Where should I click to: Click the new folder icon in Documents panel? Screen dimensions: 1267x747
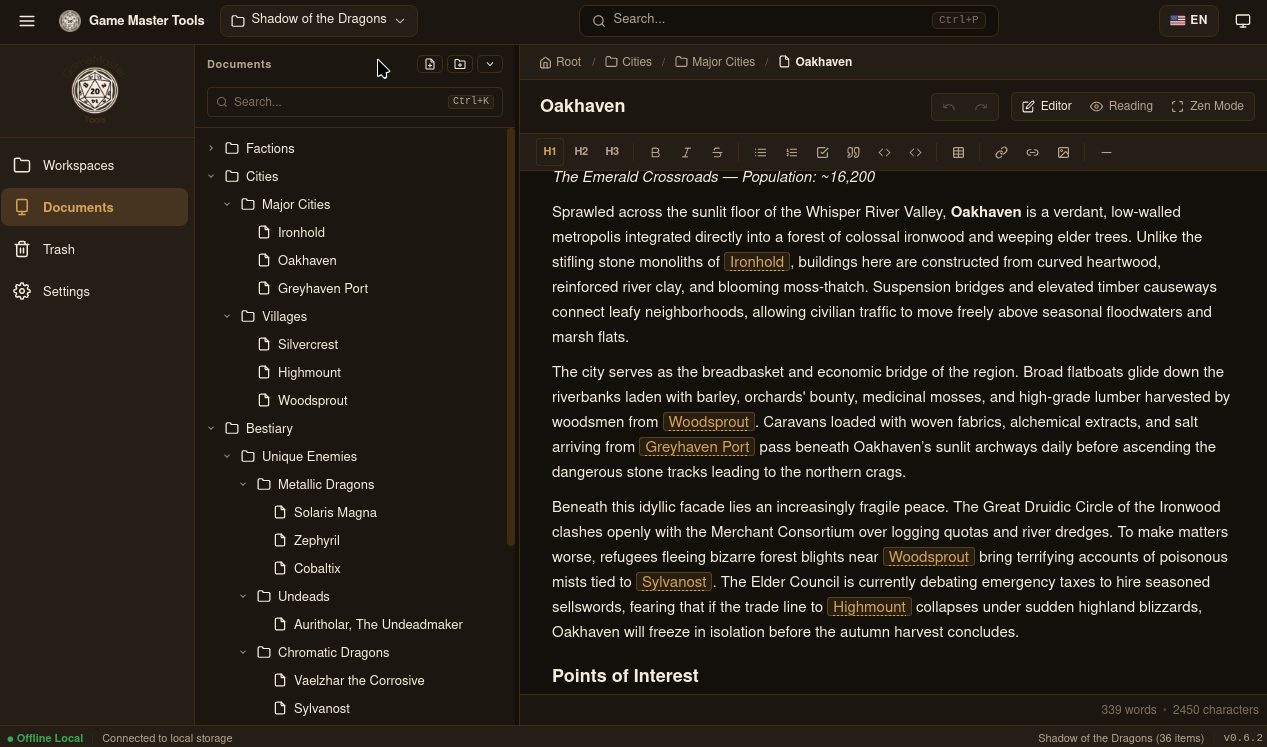(x=460, y=64)
